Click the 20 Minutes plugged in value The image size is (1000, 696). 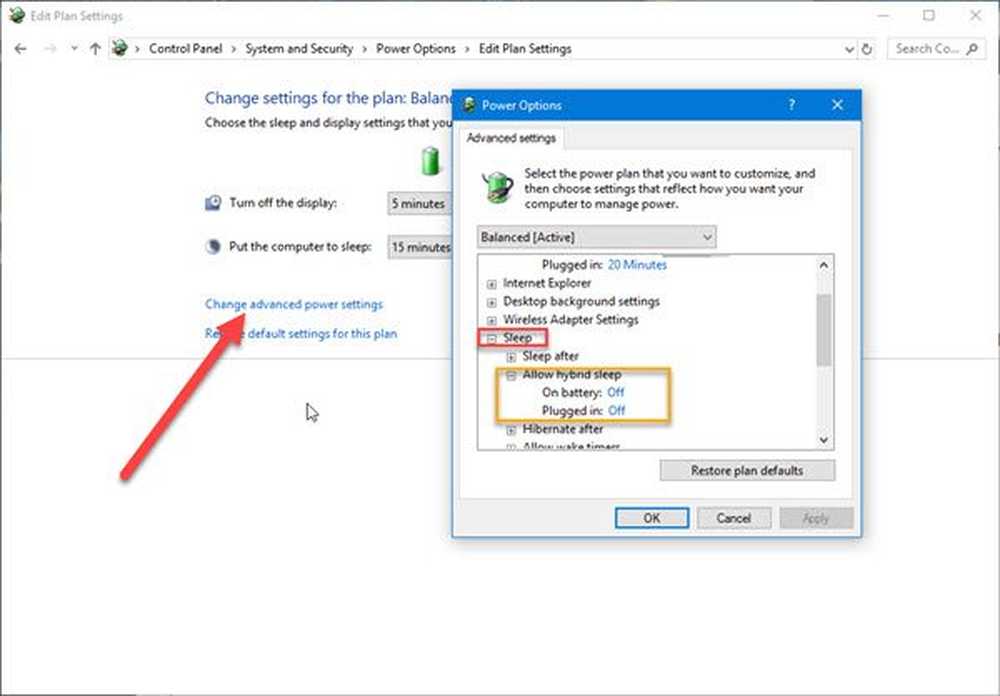pos(637,265)
